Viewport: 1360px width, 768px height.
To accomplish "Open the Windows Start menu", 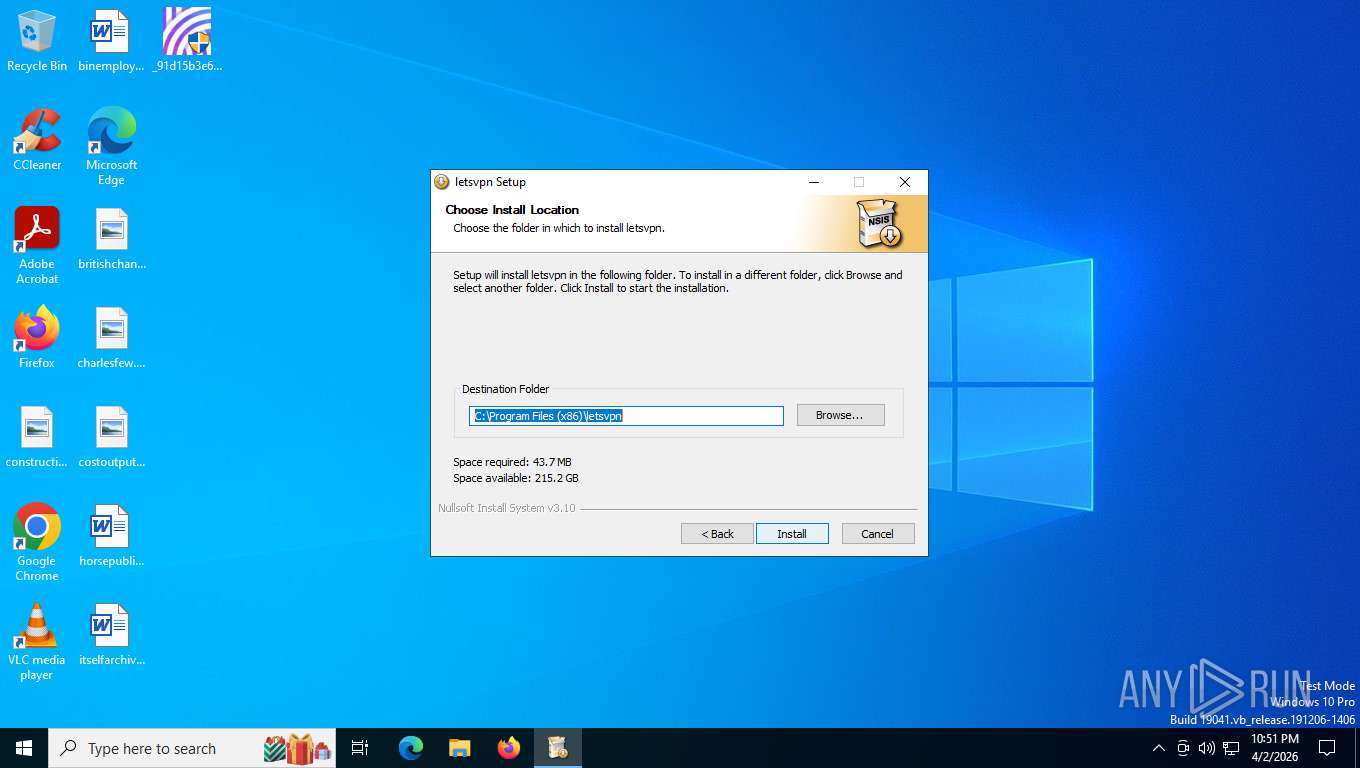I will pos(24,748).
